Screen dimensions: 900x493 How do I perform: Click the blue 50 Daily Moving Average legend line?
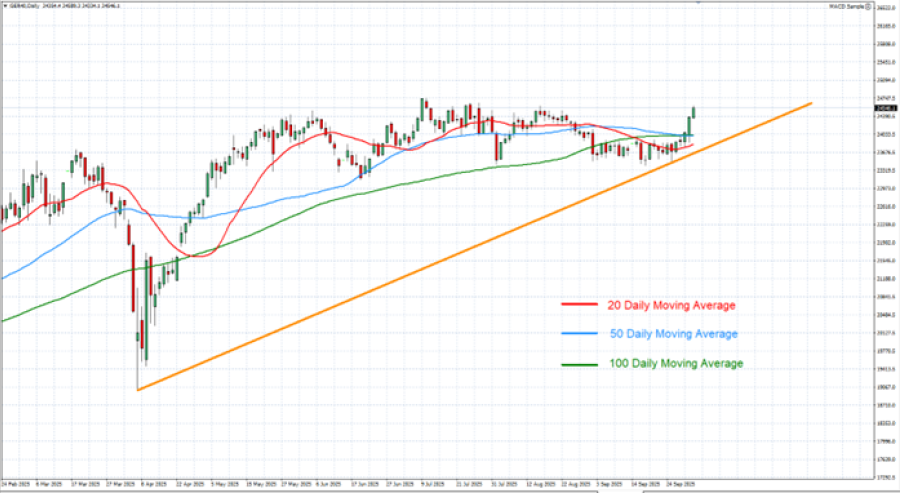click(579, 333)
